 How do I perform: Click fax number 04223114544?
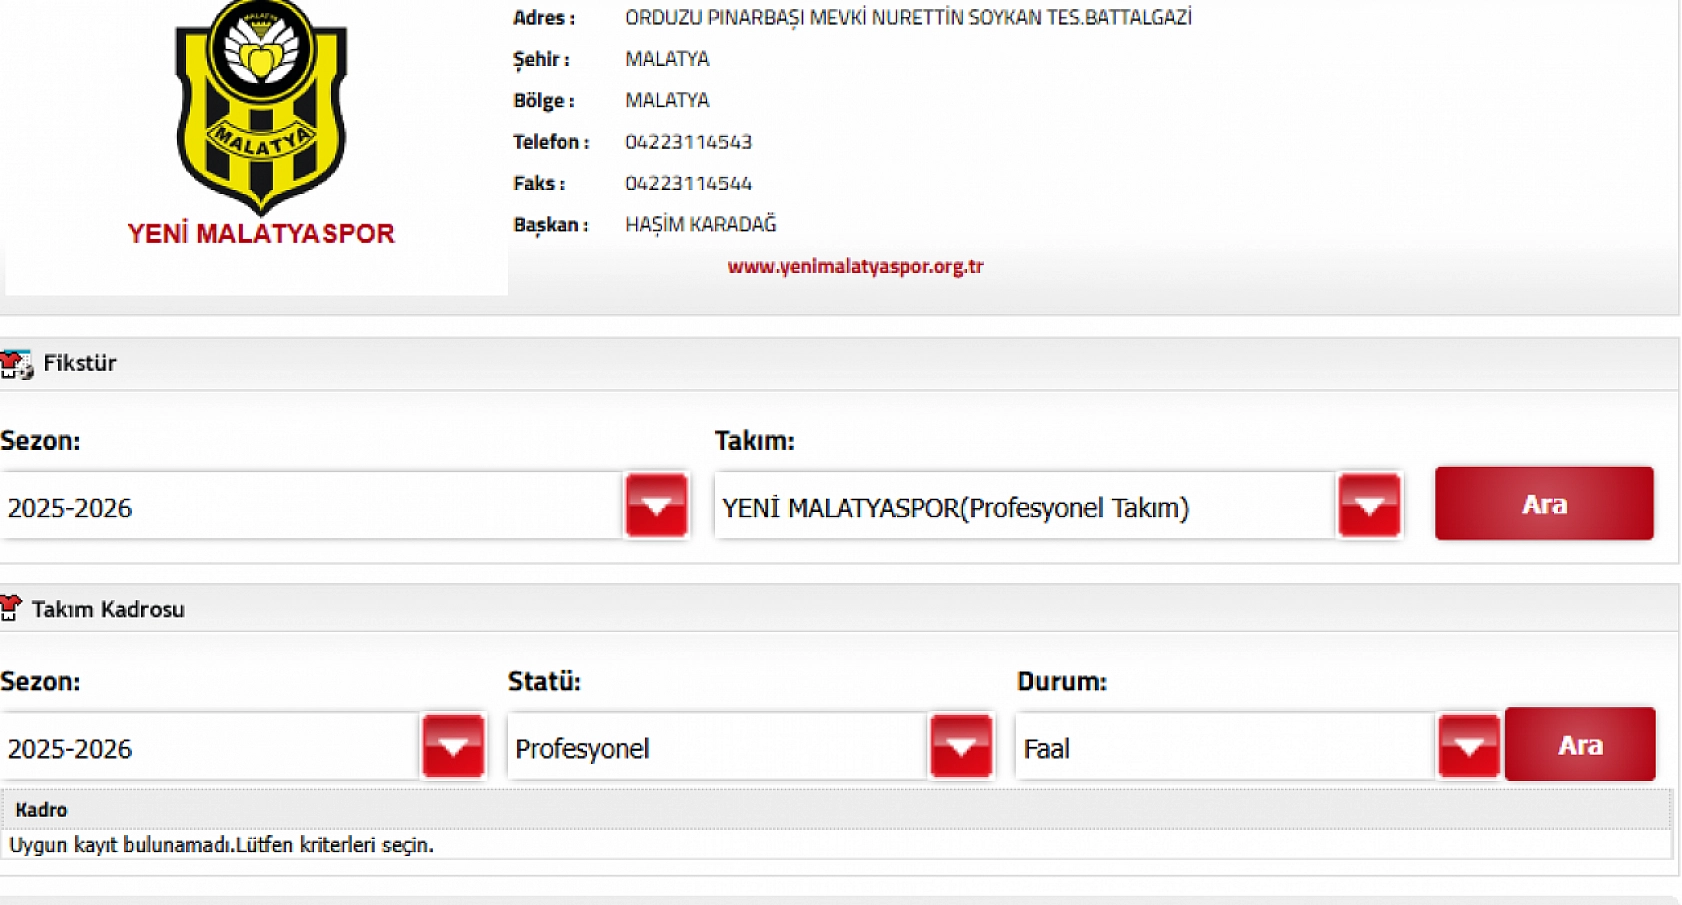coord(688,183)
